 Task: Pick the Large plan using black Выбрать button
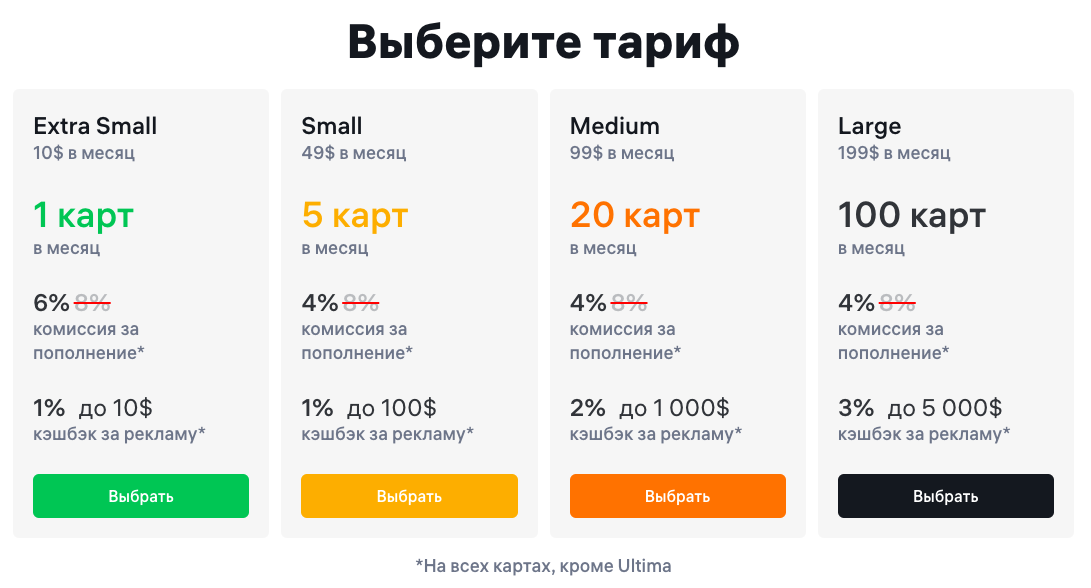[946, 495]
